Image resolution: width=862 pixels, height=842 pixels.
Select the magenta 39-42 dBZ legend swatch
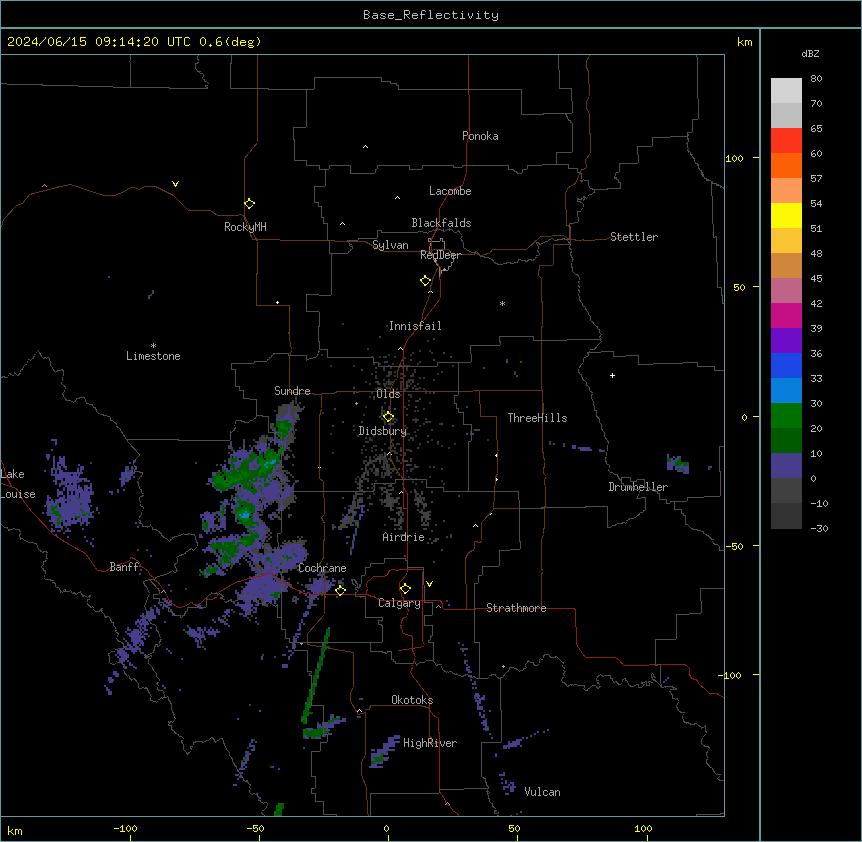point(786,315)
